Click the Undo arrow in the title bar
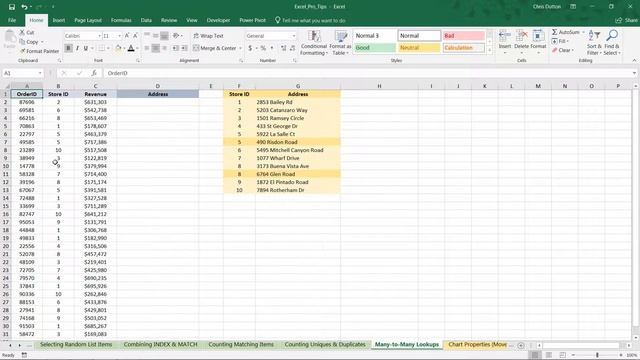The image size is (640, 360). coord(24,7)
